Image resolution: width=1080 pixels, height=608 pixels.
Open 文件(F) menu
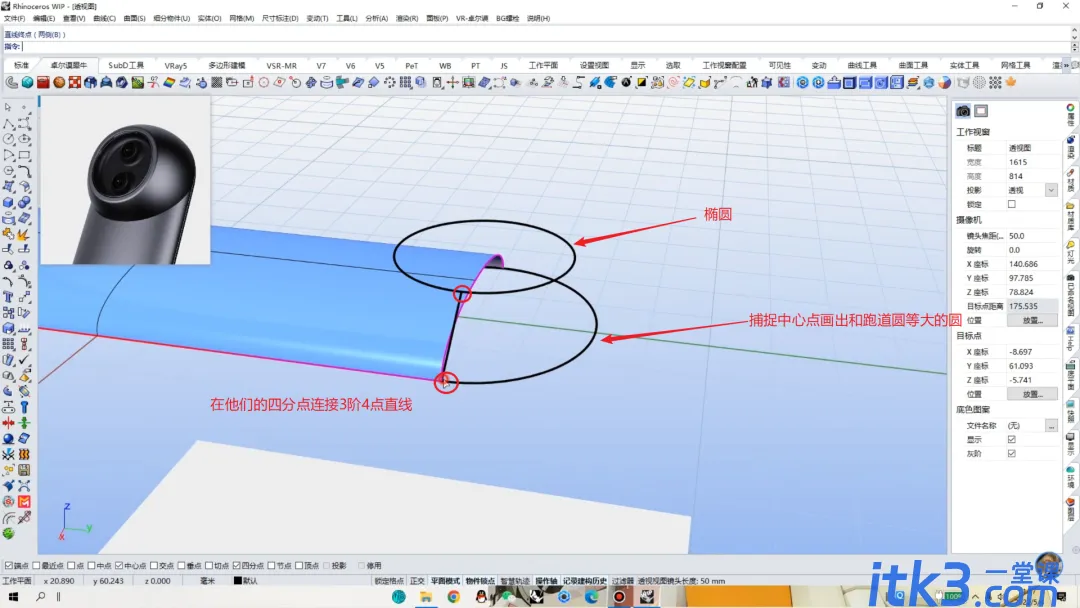[14, 19]
